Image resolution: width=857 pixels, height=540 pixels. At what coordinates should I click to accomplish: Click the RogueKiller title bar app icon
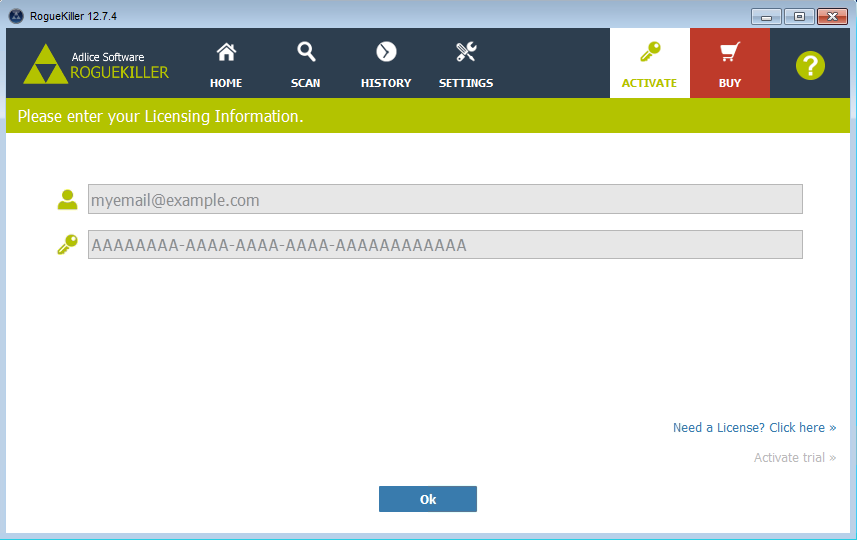coord(16,16)
